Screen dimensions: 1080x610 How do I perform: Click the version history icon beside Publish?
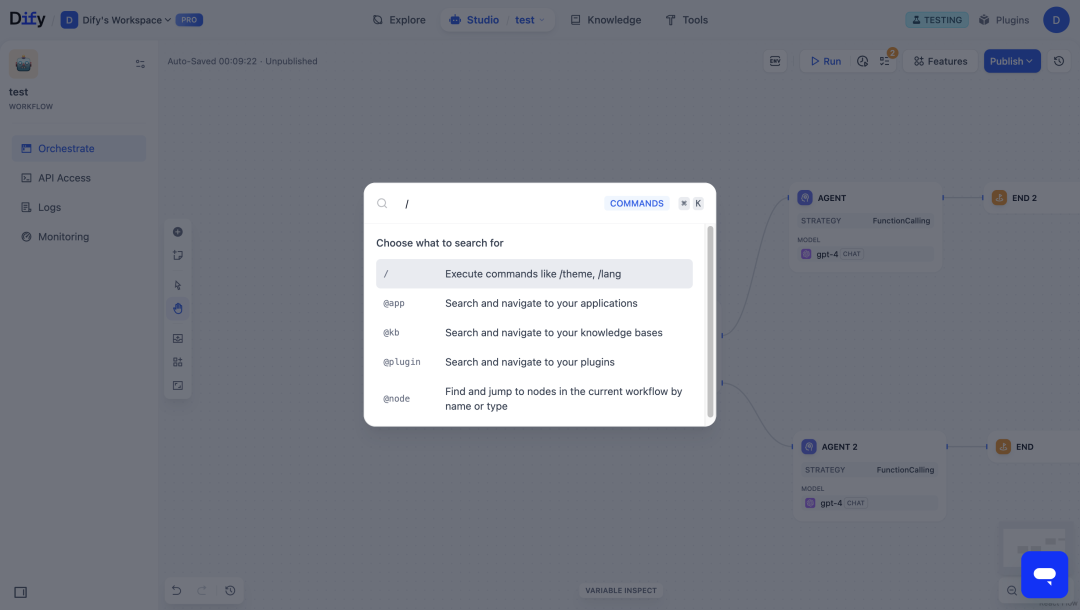[1059, 61]
